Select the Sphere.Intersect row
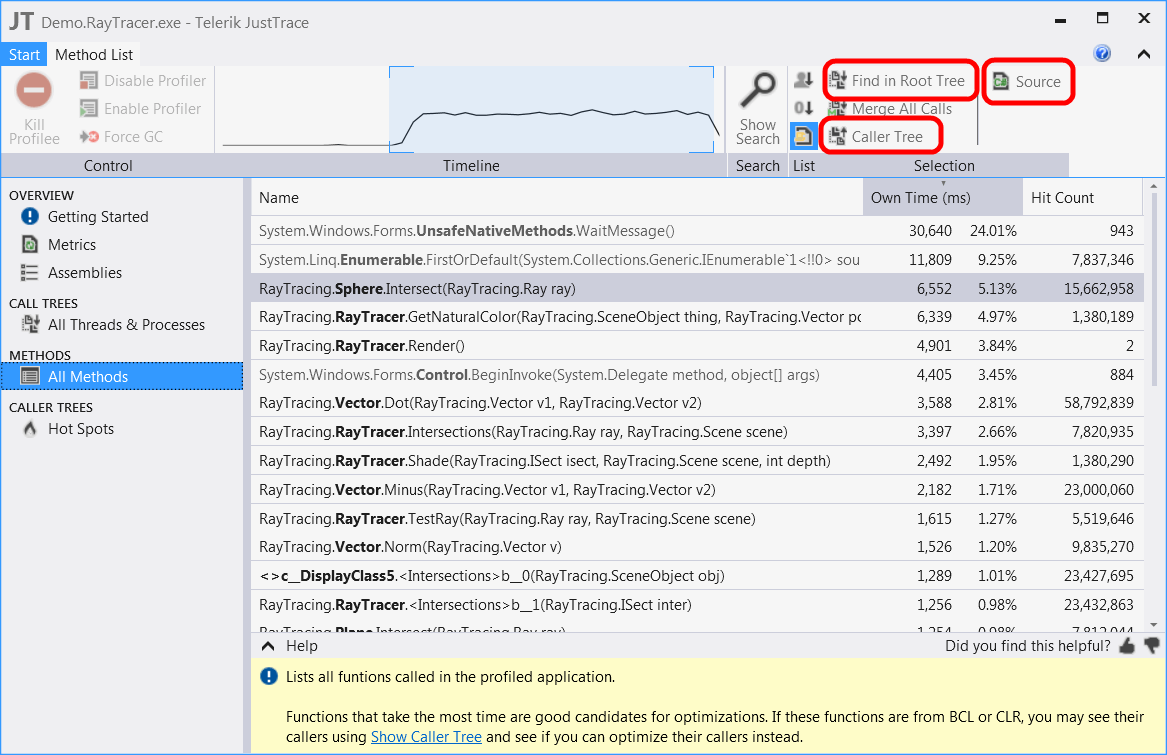This screenshot has width=1167, height=755. 697,288
